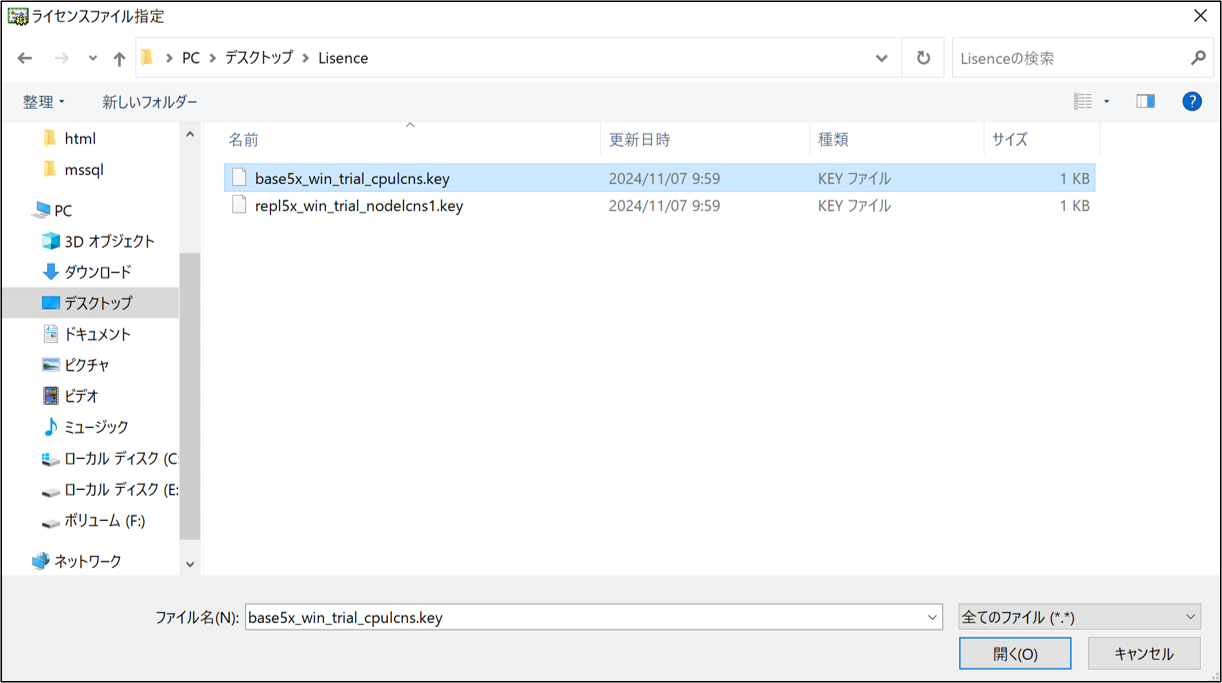The height and width of the screenshot is (683, 1222).
Task: Expand the view options dropdown arrow
Action: coord(1106,101)
